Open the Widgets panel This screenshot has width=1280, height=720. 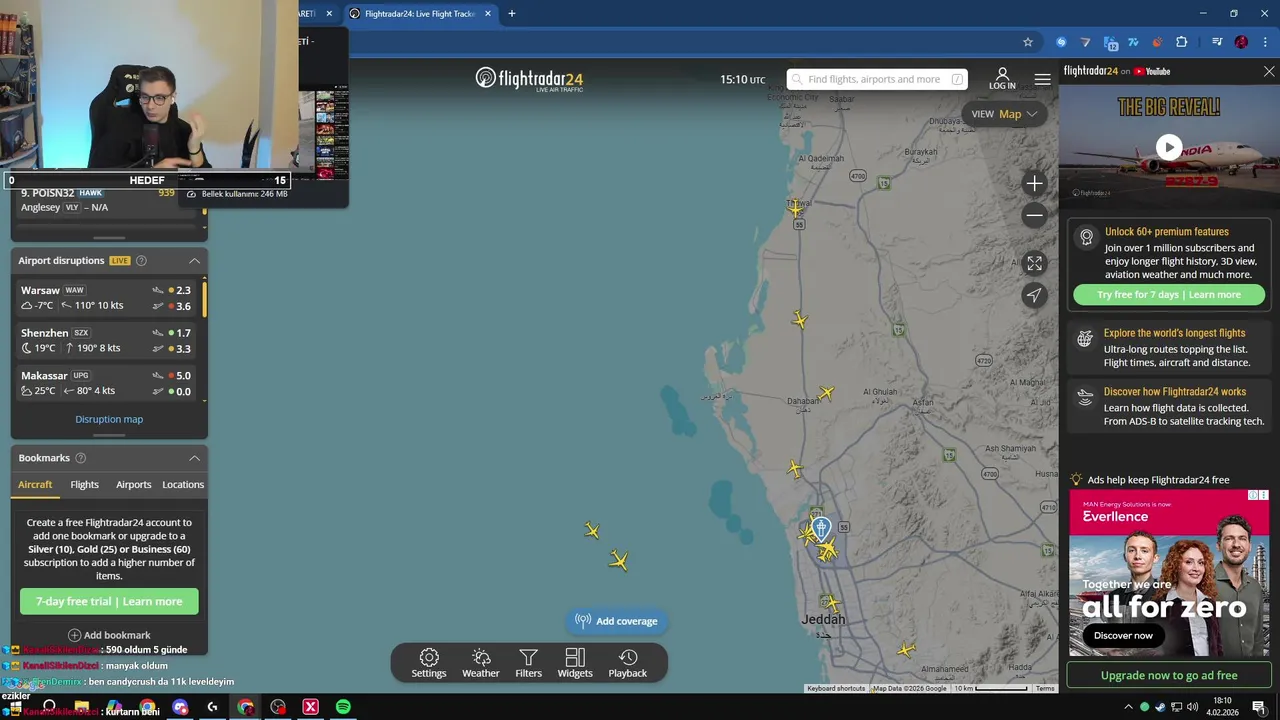click(x=575, y=663)
